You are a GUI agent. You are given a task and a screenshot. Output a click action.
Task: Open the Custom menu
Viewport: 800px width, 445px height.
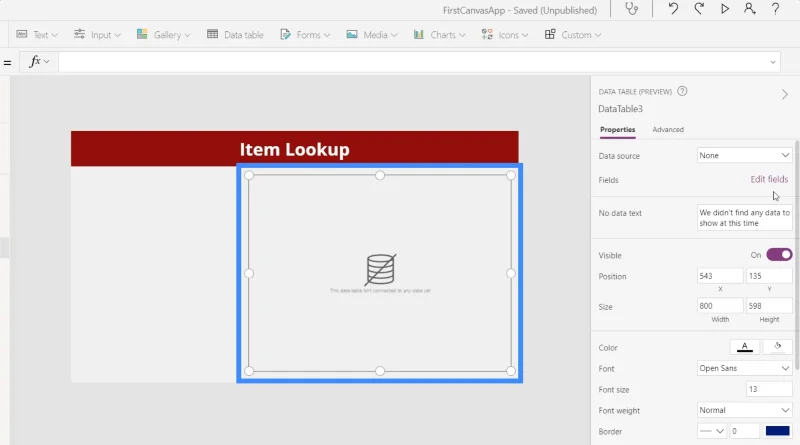(572, 35)
